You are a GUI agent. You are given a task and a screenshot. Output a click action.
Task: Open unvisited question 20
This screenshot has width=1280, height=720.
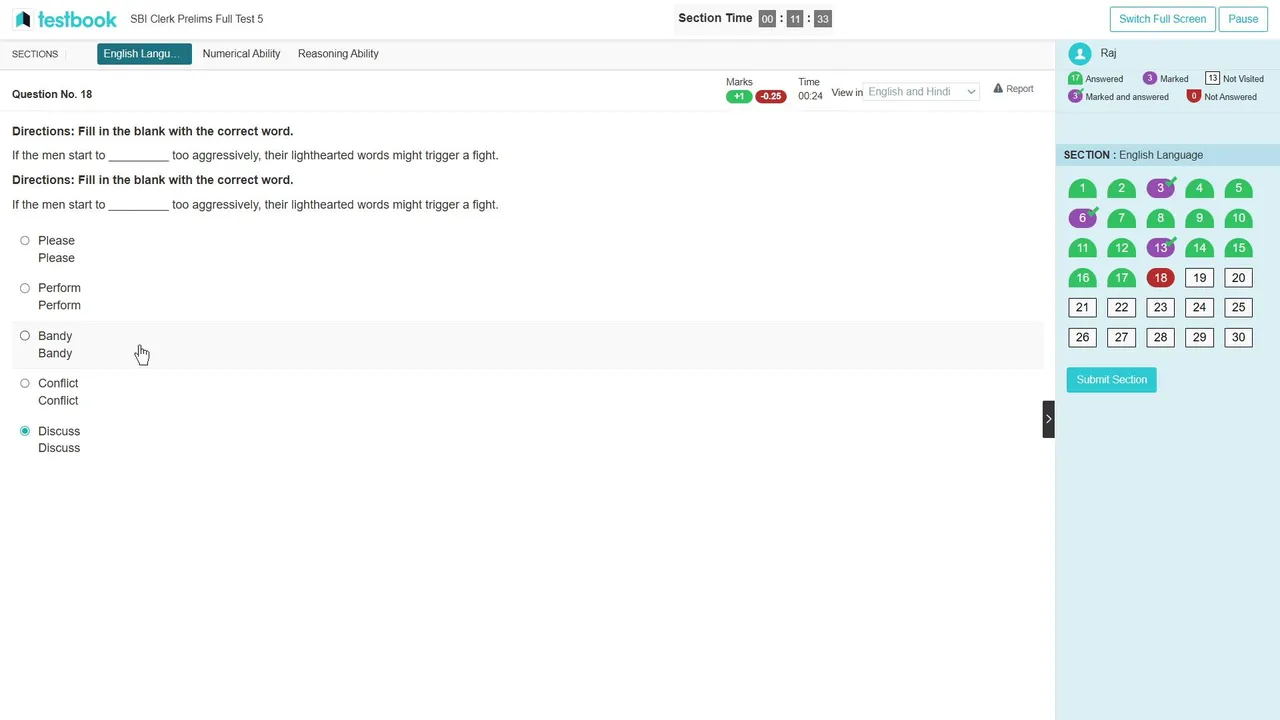click(1238, 278)
